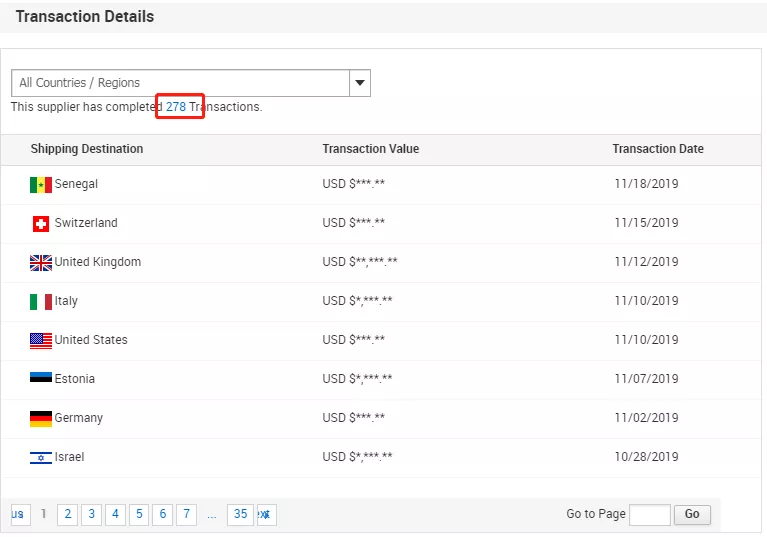Image resolution: width=767 pixels, height=537 pixels.
Task: Focus the Go to Page input field
Action: [x=649, y=515]
